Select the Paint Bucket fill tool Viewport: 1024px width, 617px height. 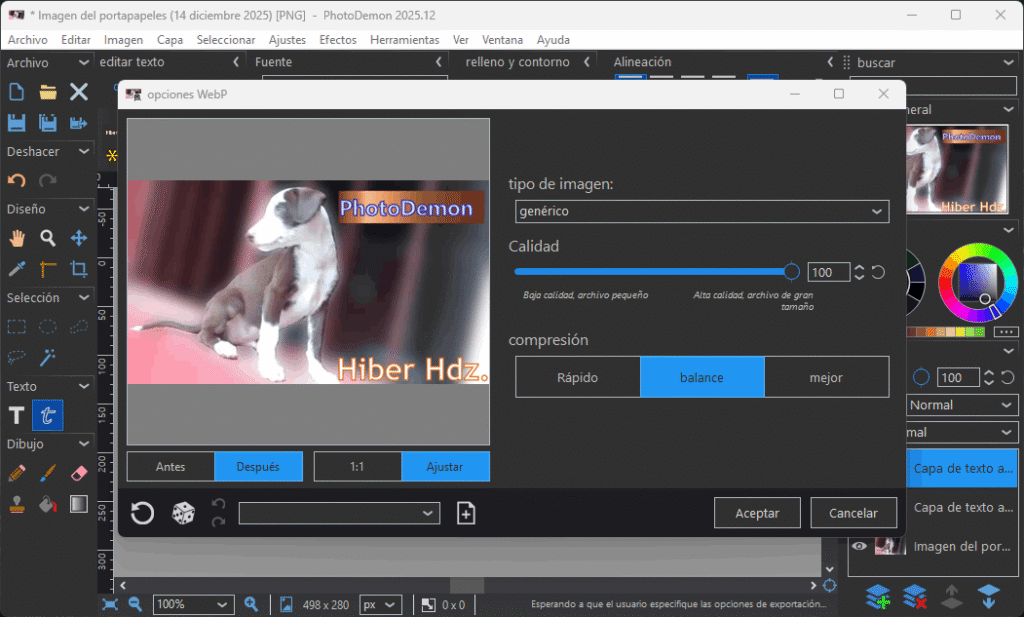coord(47,503)
